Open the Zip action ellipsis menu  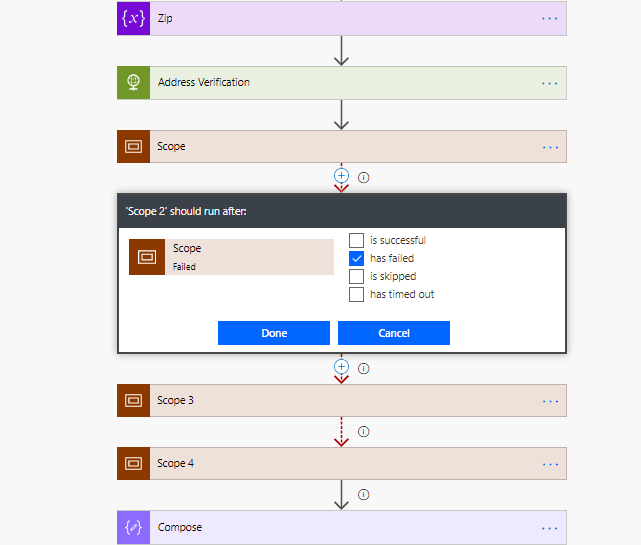tap(549, 18)
